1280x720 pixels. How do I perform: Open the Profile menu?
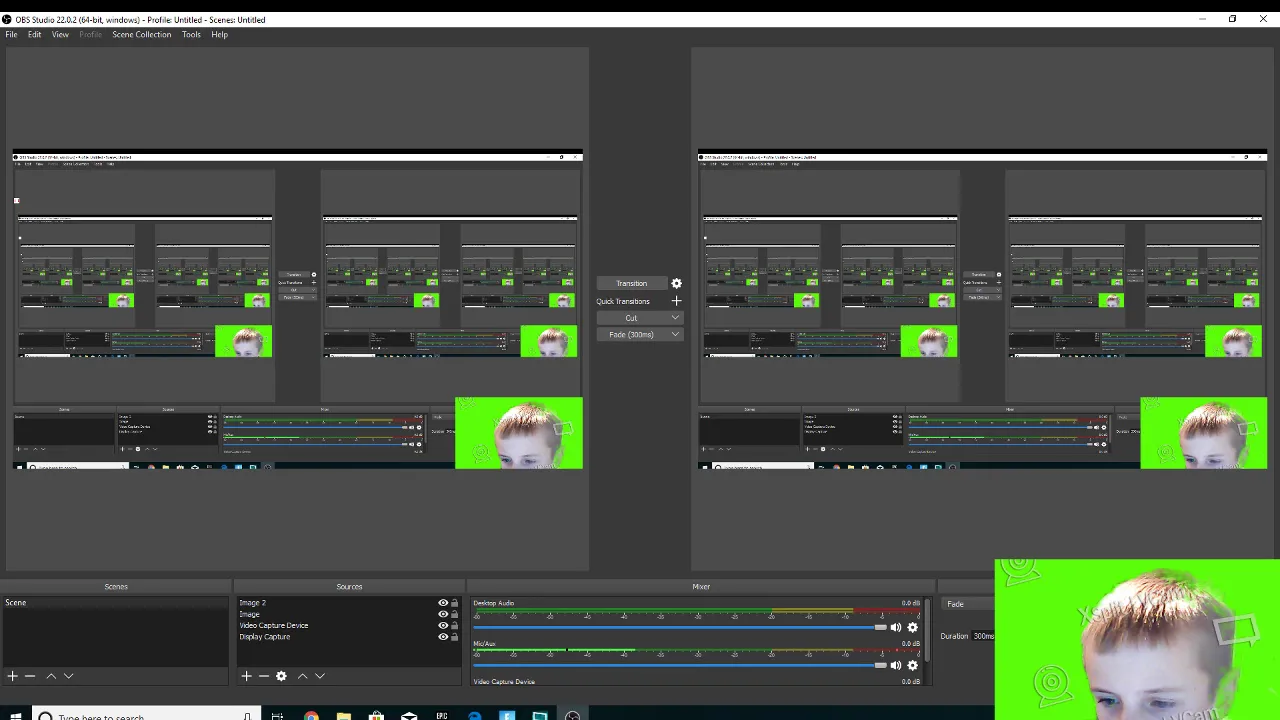90,35
